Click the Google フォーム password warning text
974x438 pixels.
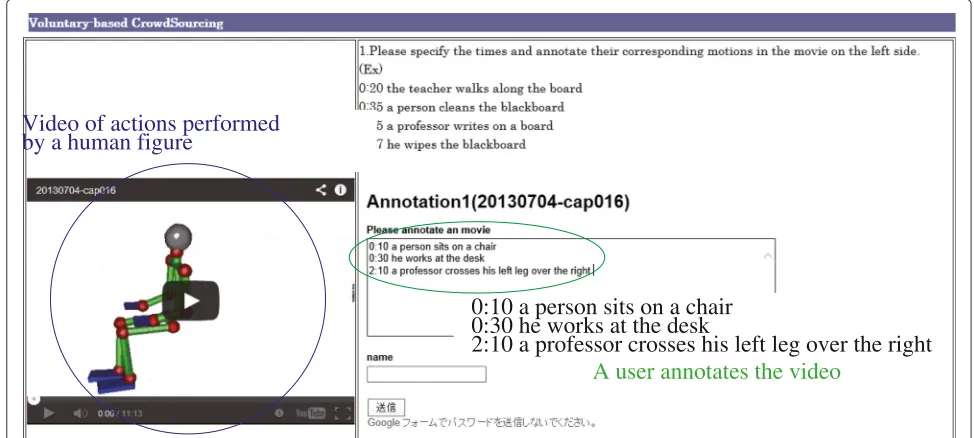coord(482,423)
